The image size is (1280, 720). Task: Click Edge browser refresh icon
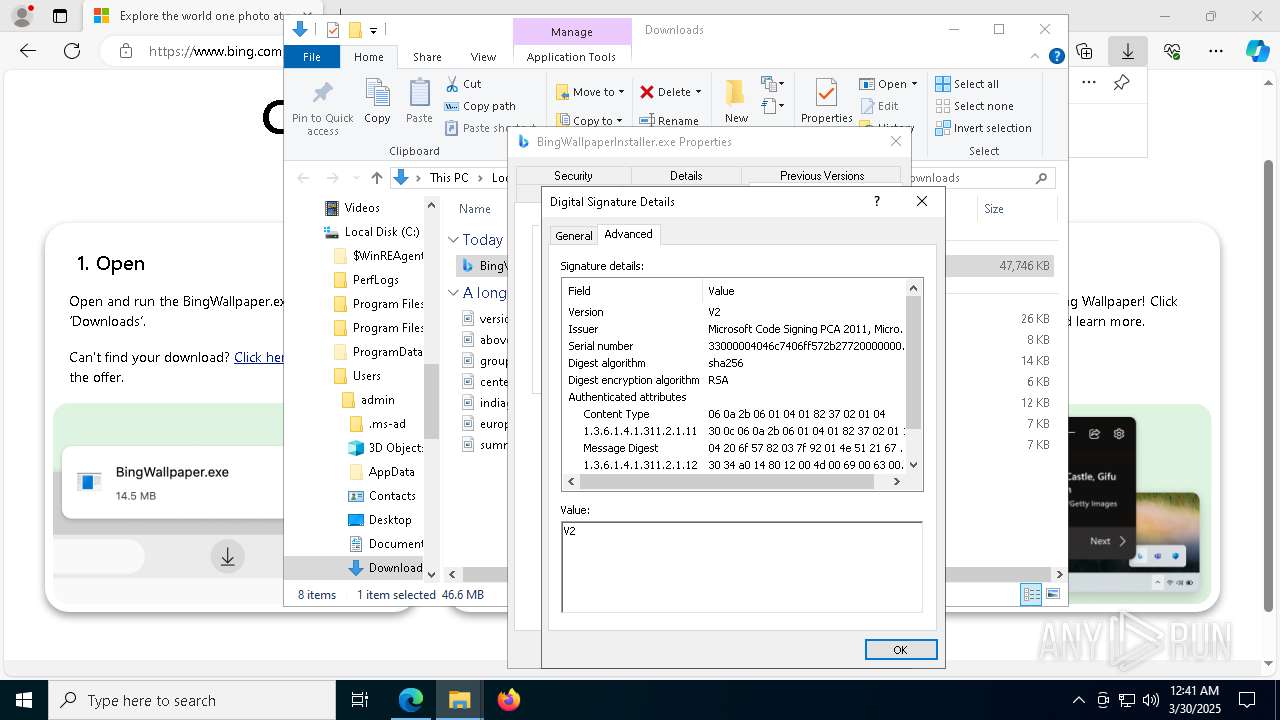[x=72, y=51]
